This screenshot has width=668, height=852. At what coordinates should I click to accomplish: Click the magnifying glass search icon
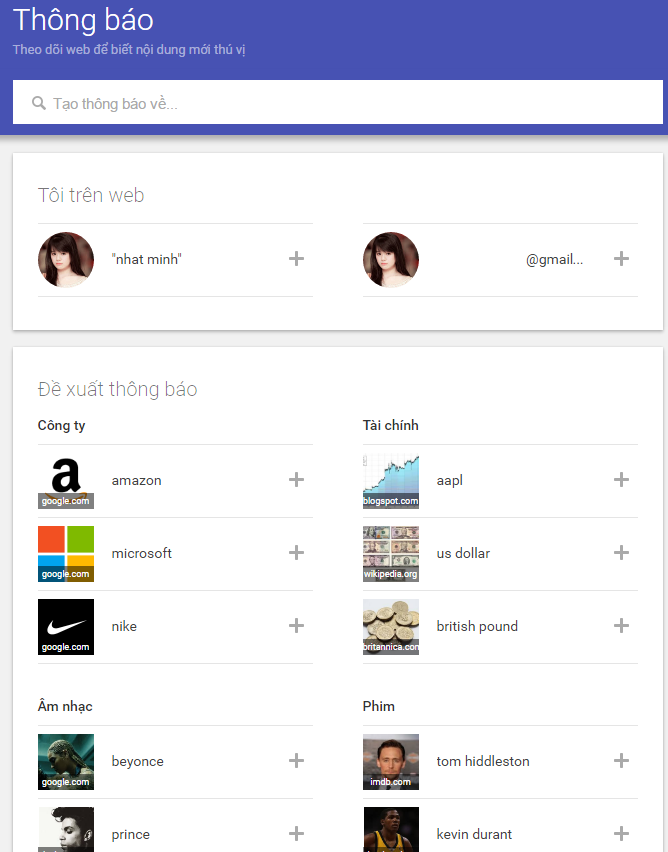point(39,103)
